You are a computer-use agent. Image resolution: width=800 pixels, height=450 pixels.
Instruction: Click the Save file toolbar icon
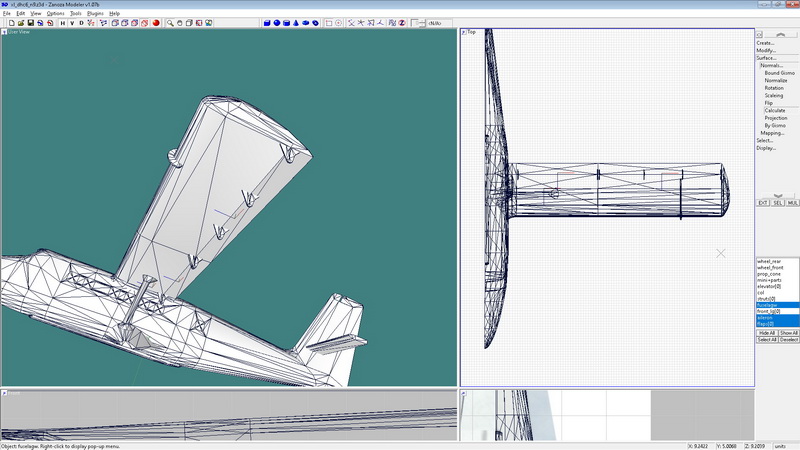pos(30,22)
